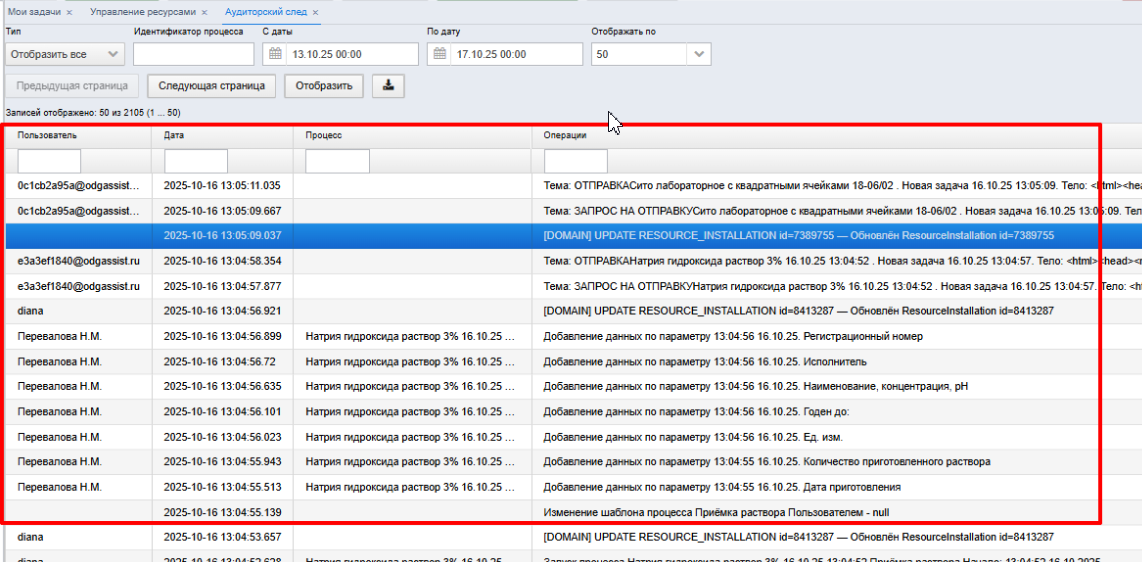
Task: Close the 'Управление ресурсами' tab
Action: [x=204, y=12]
